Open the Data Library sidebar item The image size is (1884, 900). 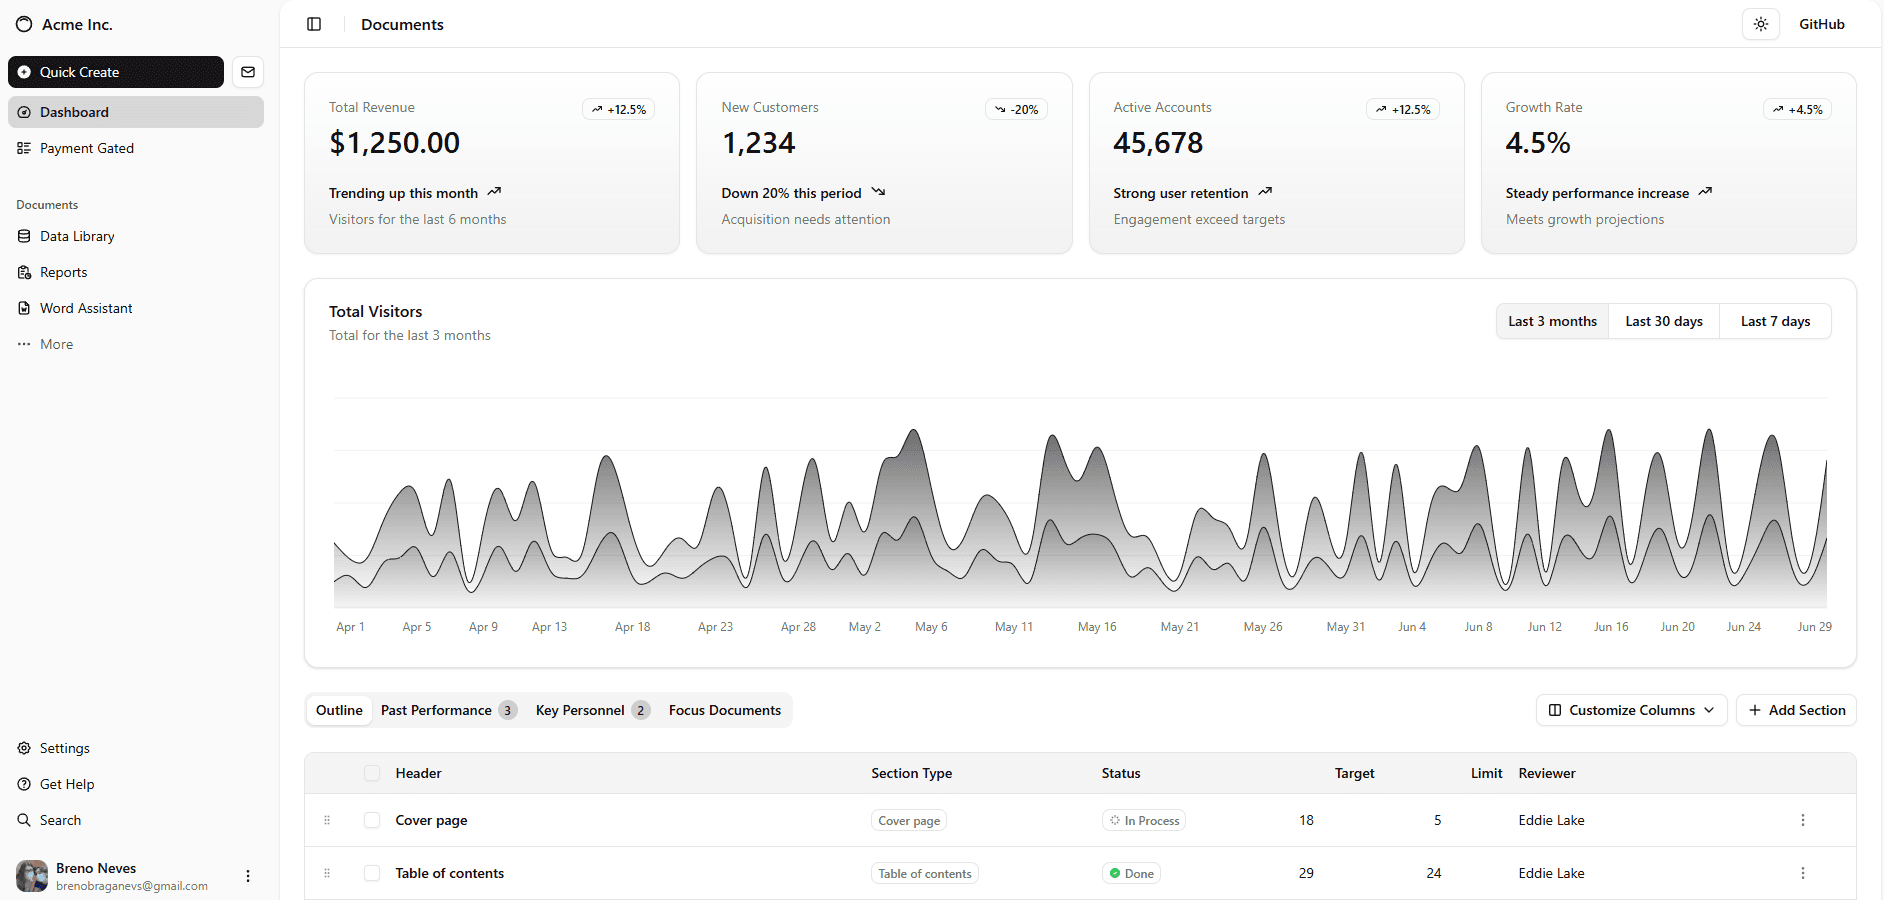(77, 236)
